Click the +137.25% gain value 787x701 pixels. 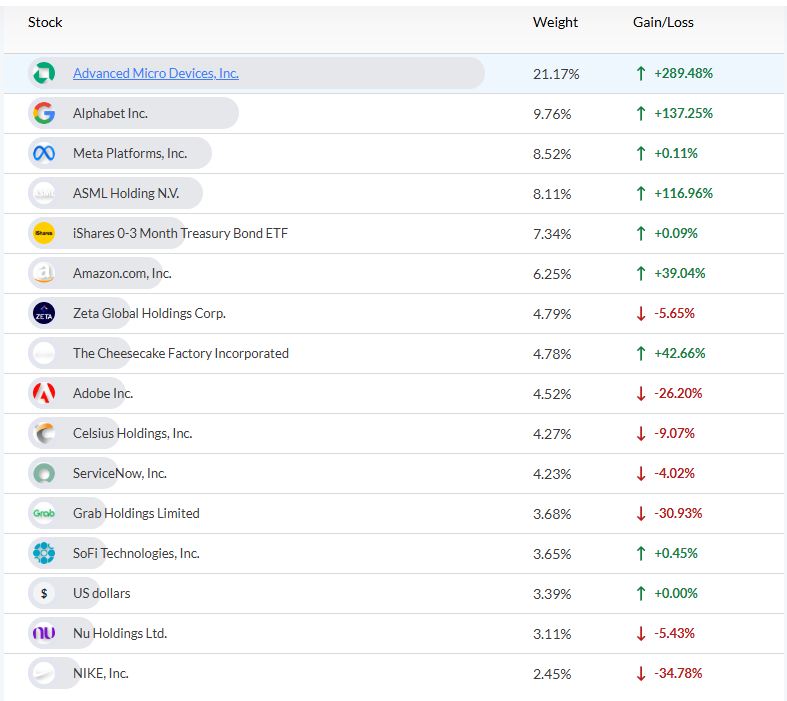tap(683, 113)
